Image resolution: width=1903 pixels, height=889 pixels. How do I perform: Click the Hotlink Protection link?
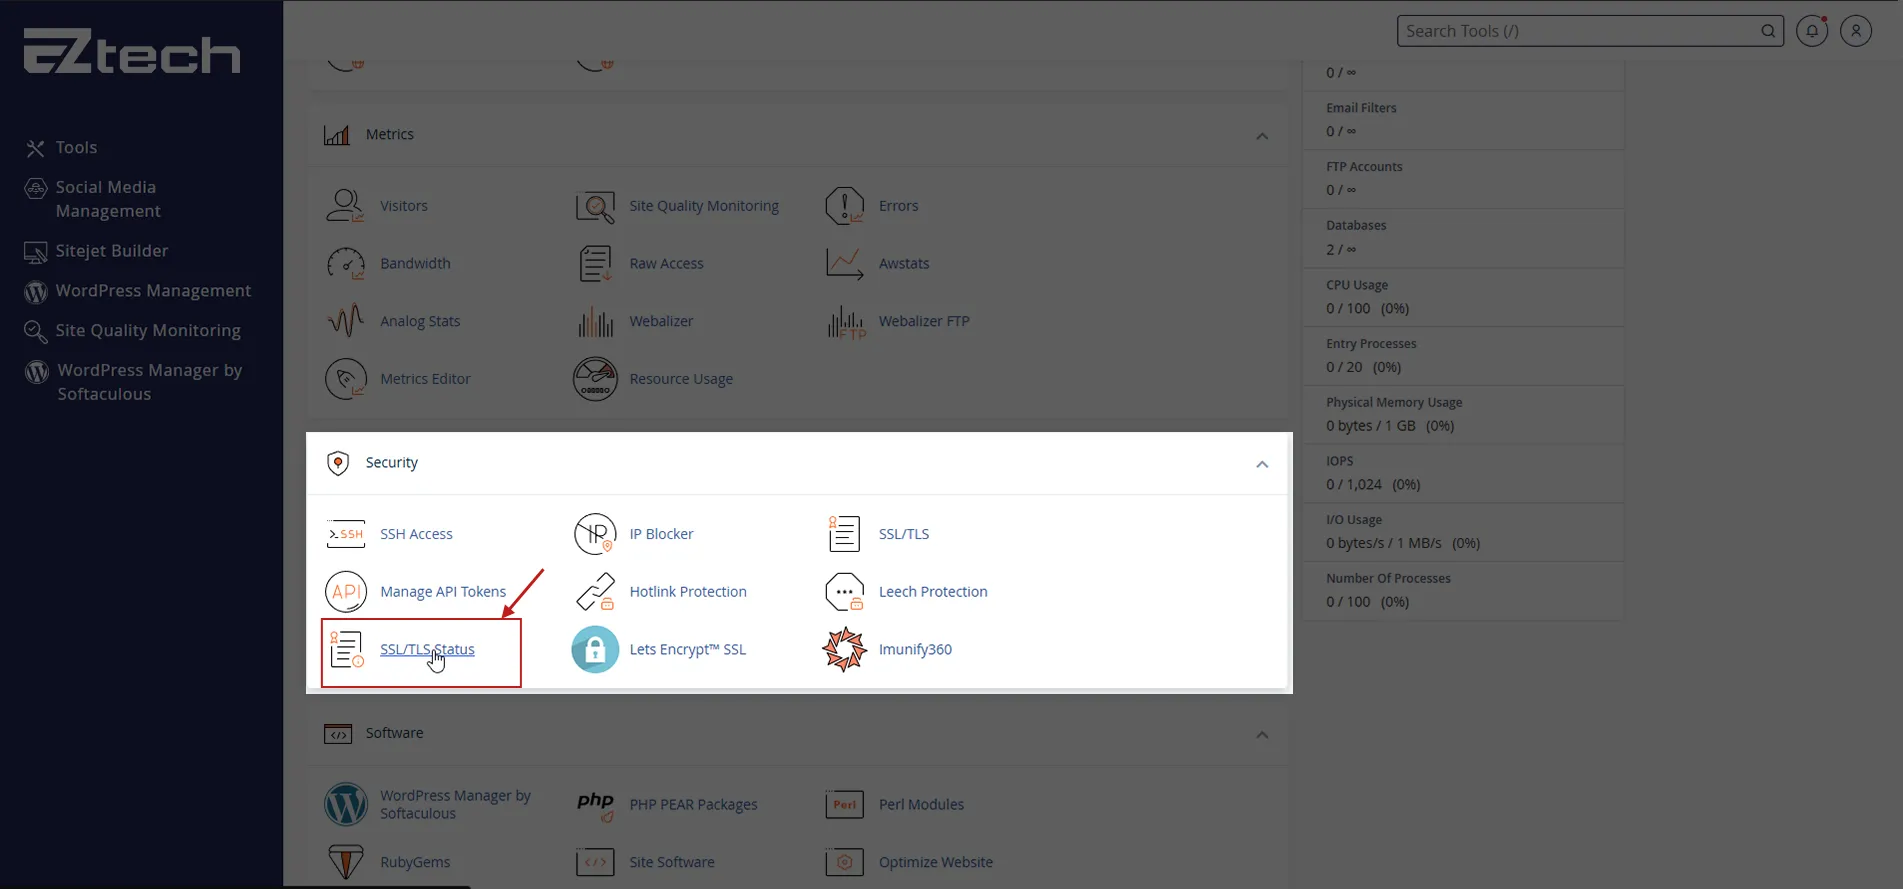click(688, 592)
